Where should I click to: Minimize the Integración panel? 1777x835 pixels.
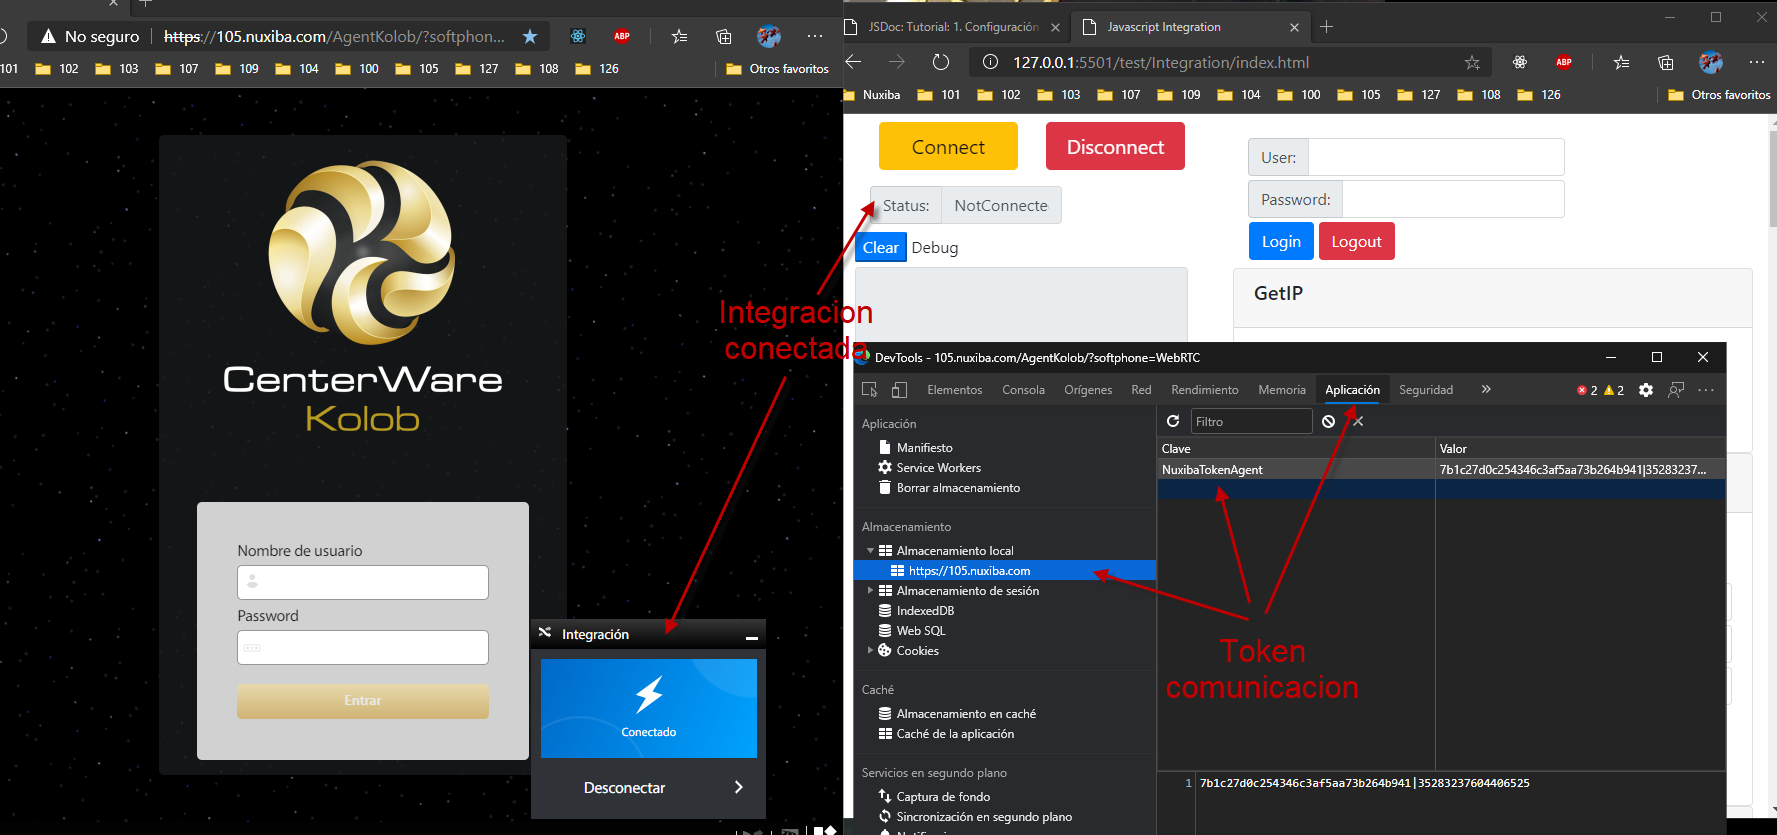(x=752, y=636)
